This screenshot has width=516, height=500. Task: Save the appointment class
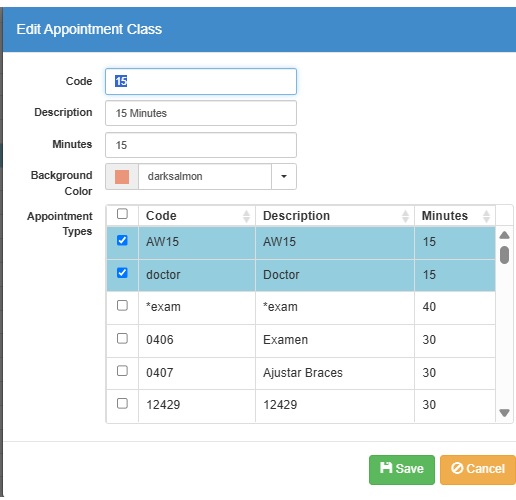tap(402, 470)
